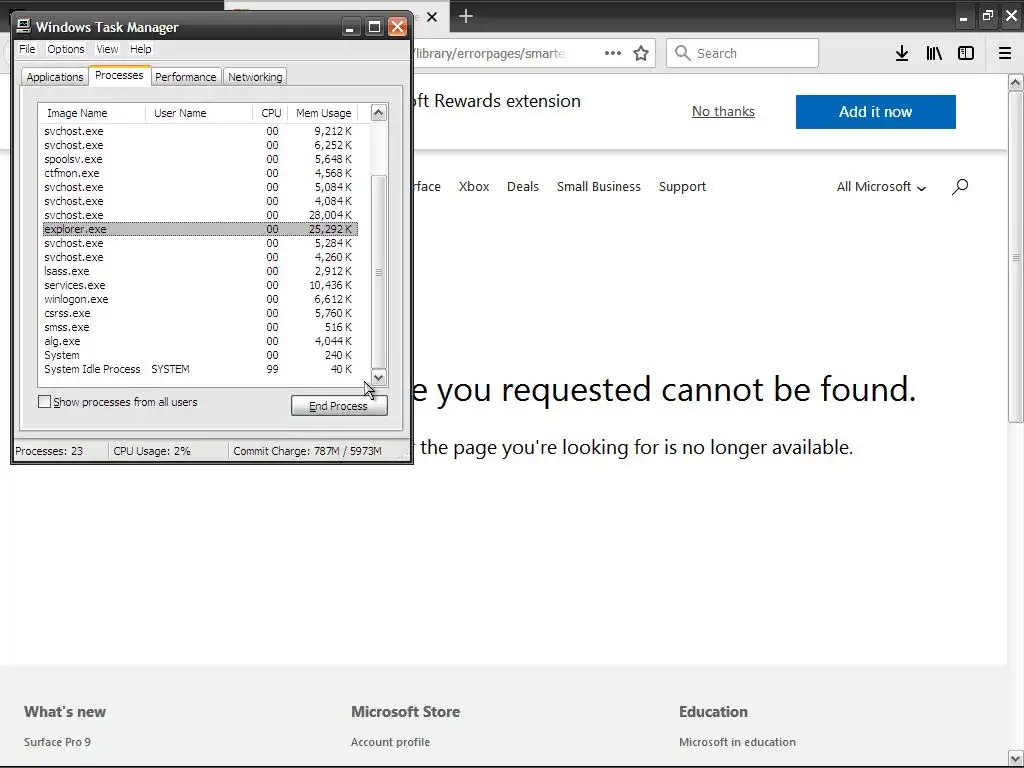Sort by Image Name column header

point(91,113)
